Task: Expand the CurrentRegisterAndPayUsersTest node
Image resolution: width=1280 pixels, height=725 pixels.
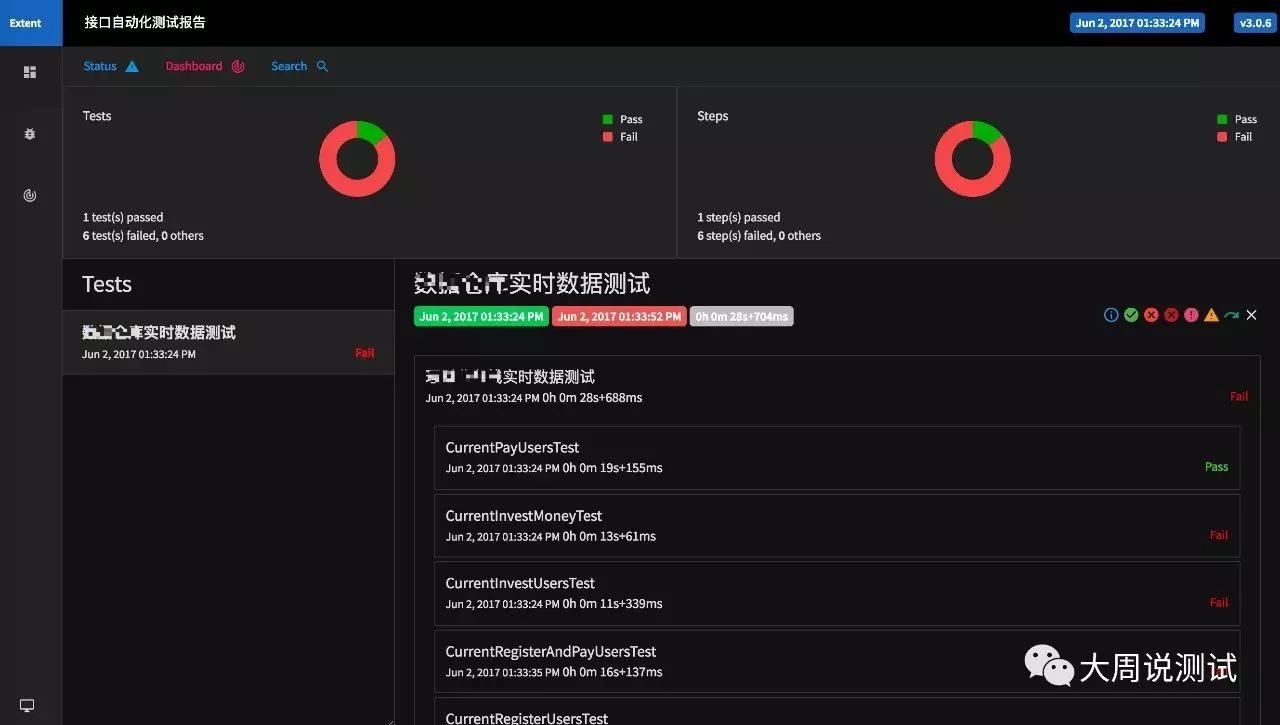Action: [837, 661]
